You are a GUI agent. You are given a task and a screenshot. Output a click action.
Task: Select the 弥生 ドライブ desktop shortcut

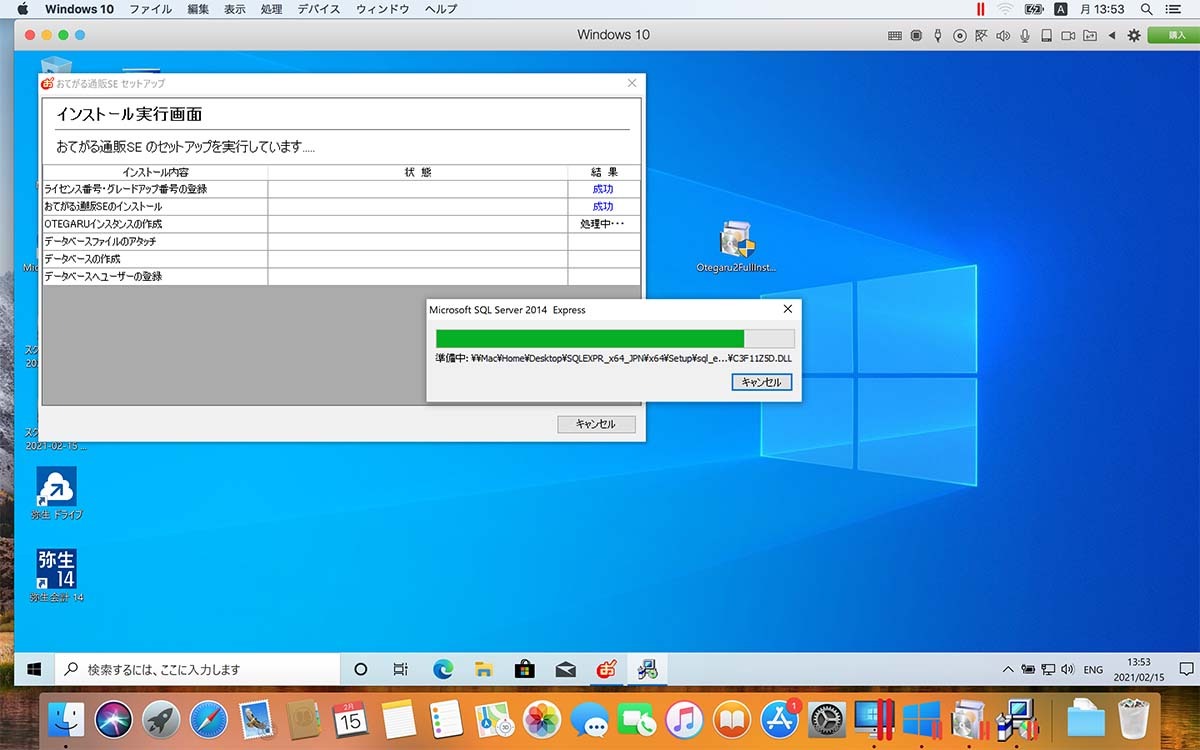coord(56,494)
